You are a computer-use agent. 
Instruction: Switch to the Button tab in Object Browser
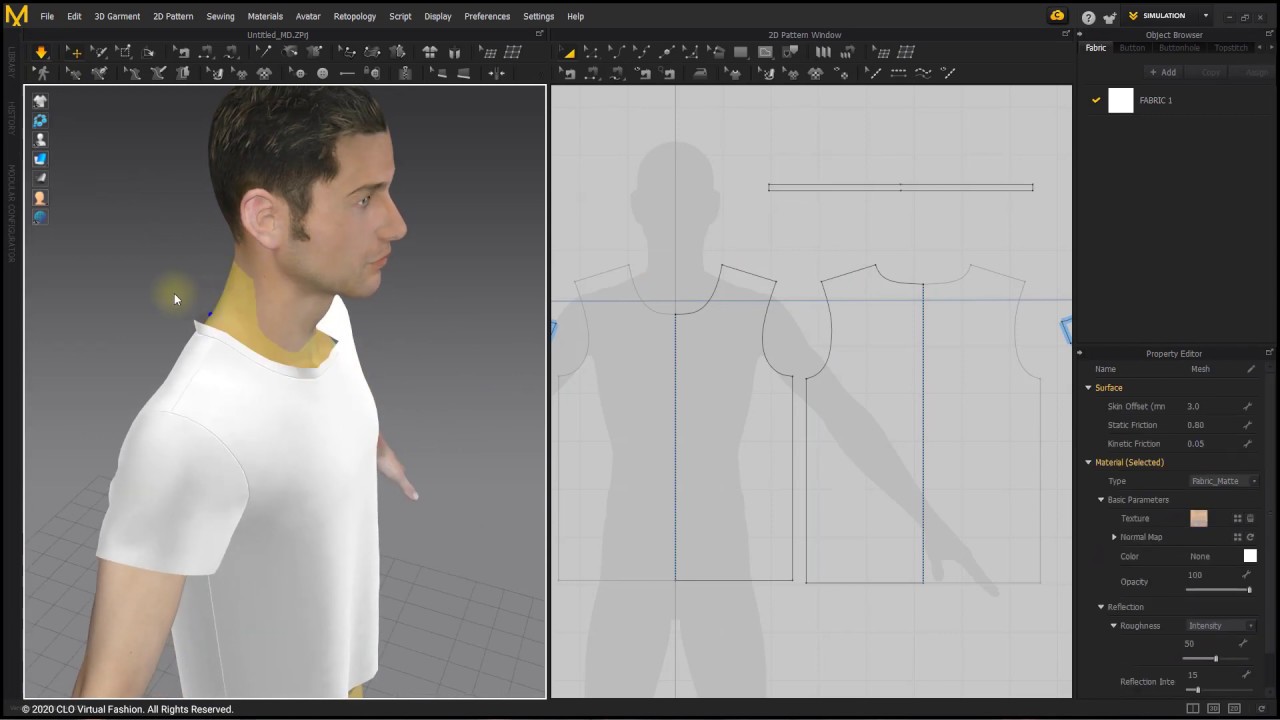[1132, 48]
